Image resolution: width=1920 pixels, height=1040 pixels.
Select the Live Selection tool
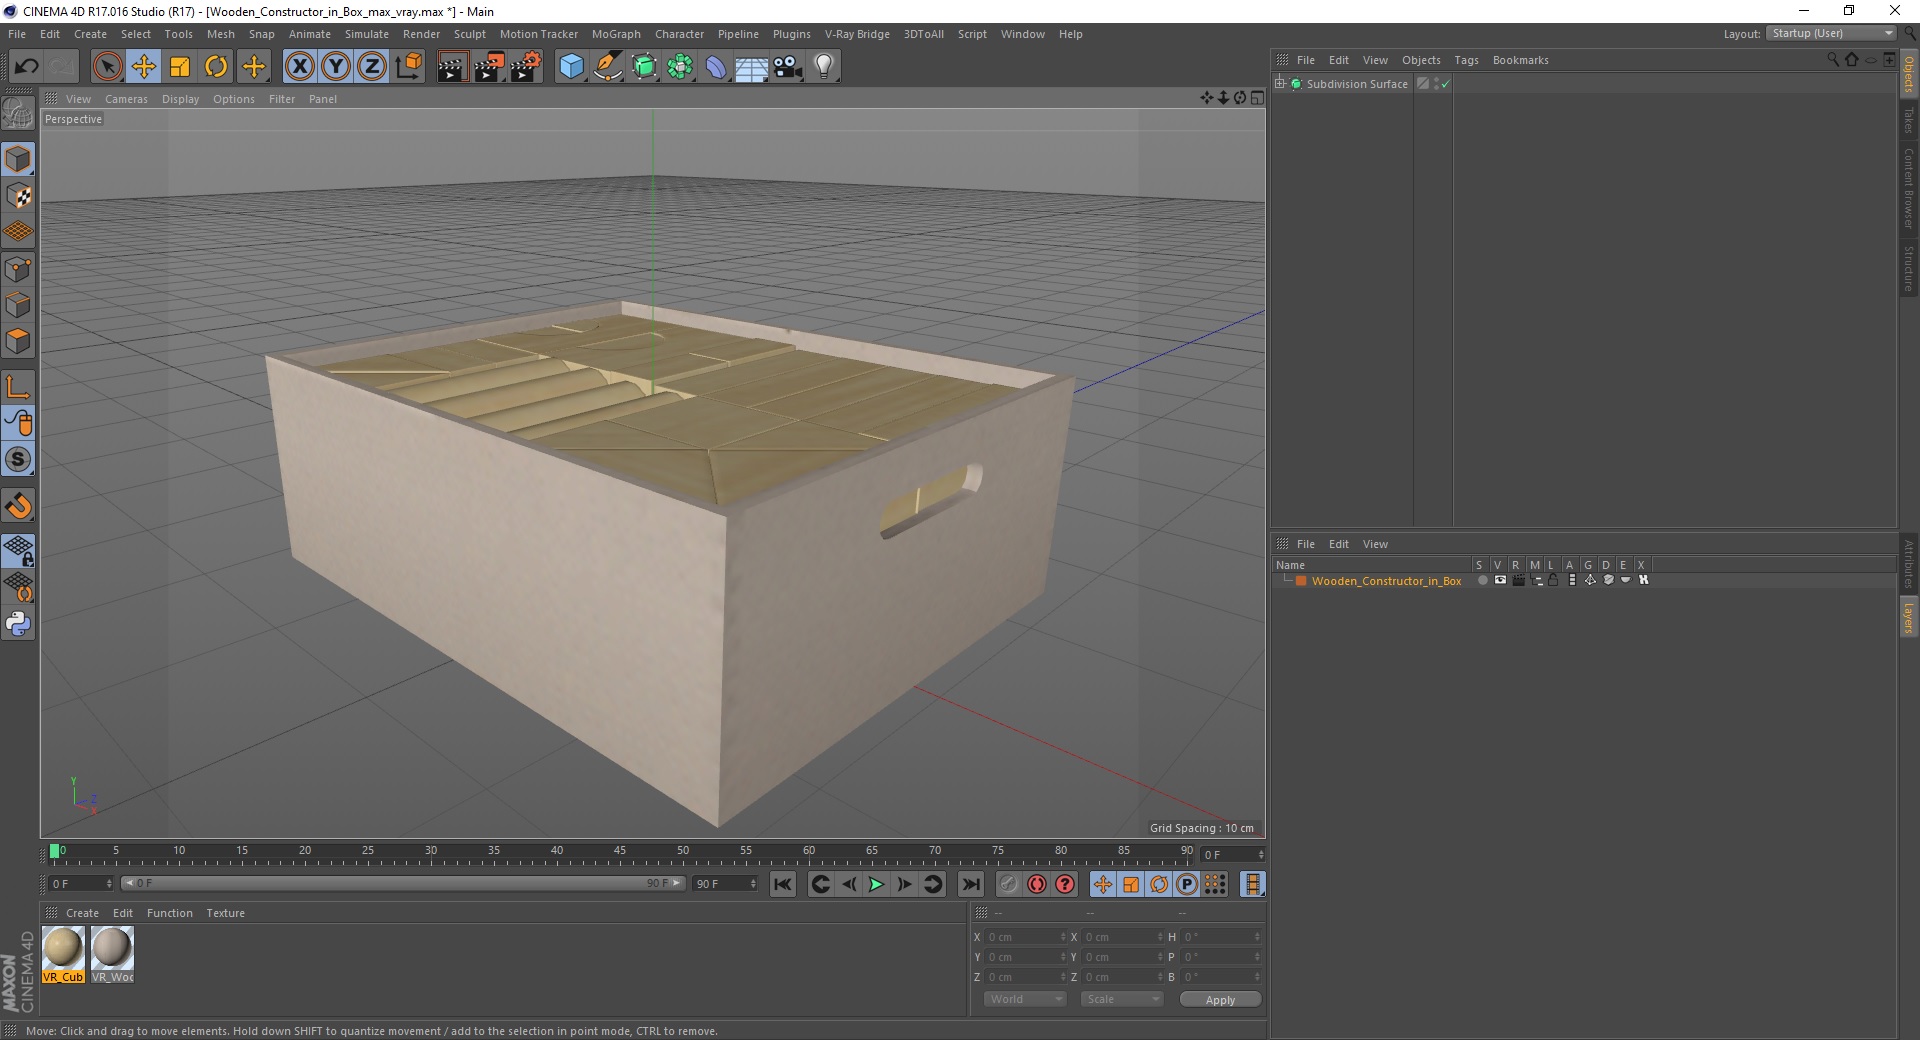(107, 67)
